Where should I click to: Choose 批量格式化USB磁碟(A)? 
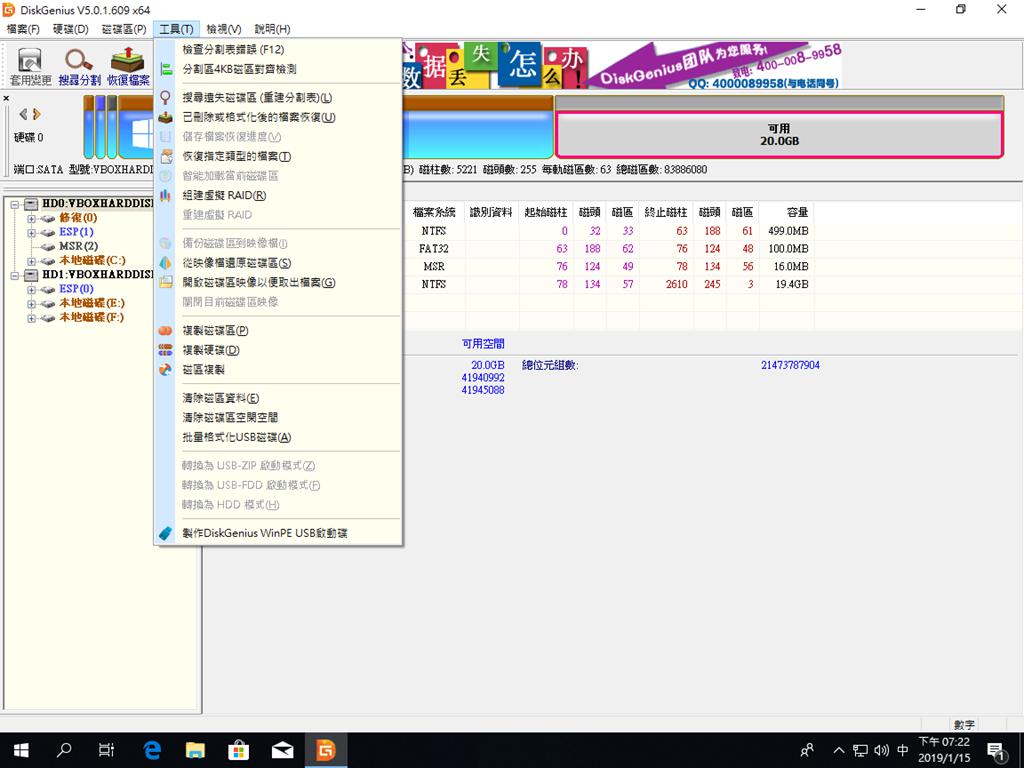coord(278,438)
